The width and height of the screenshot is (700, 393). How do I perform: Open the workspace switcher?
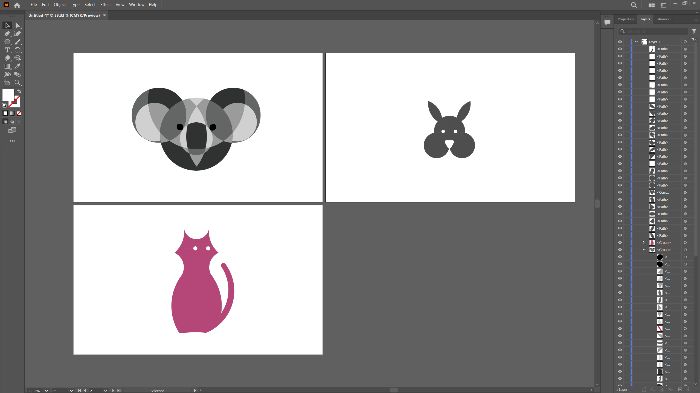(x=663, y=5)
